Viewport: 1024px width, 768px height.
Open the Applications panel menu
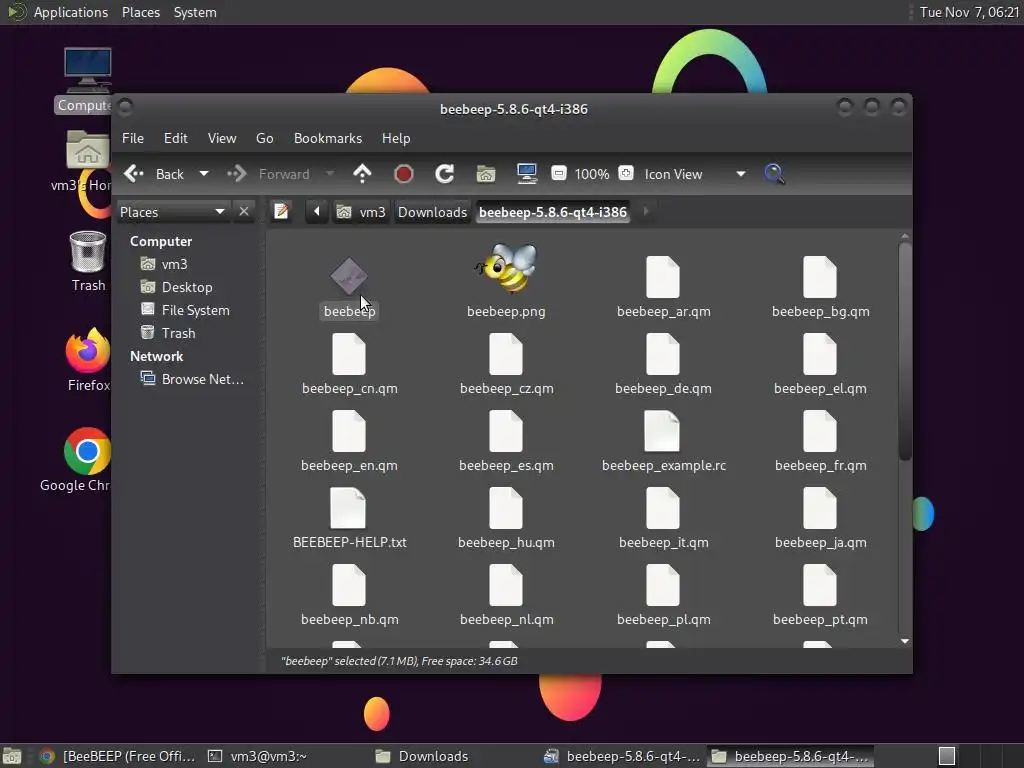(71, 12)
